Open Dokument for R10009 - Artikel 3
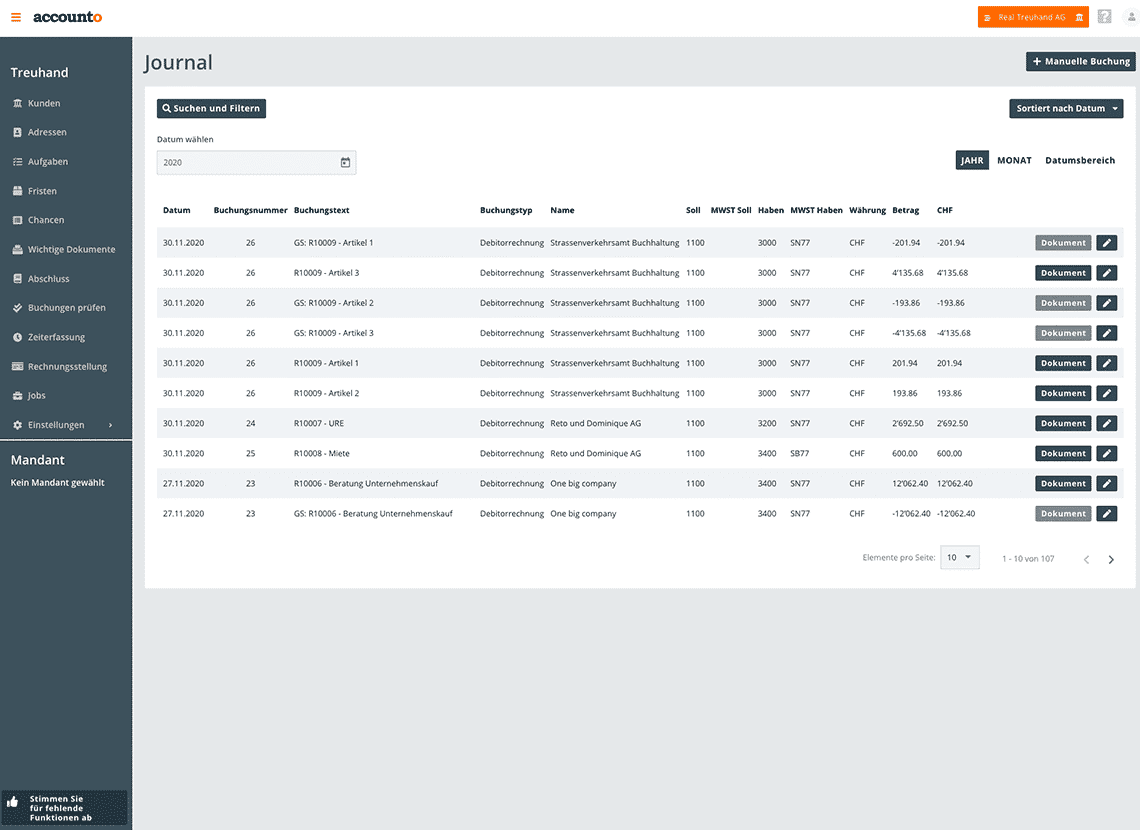Viewport: 1140px width, 830px height. (1062, 273)
